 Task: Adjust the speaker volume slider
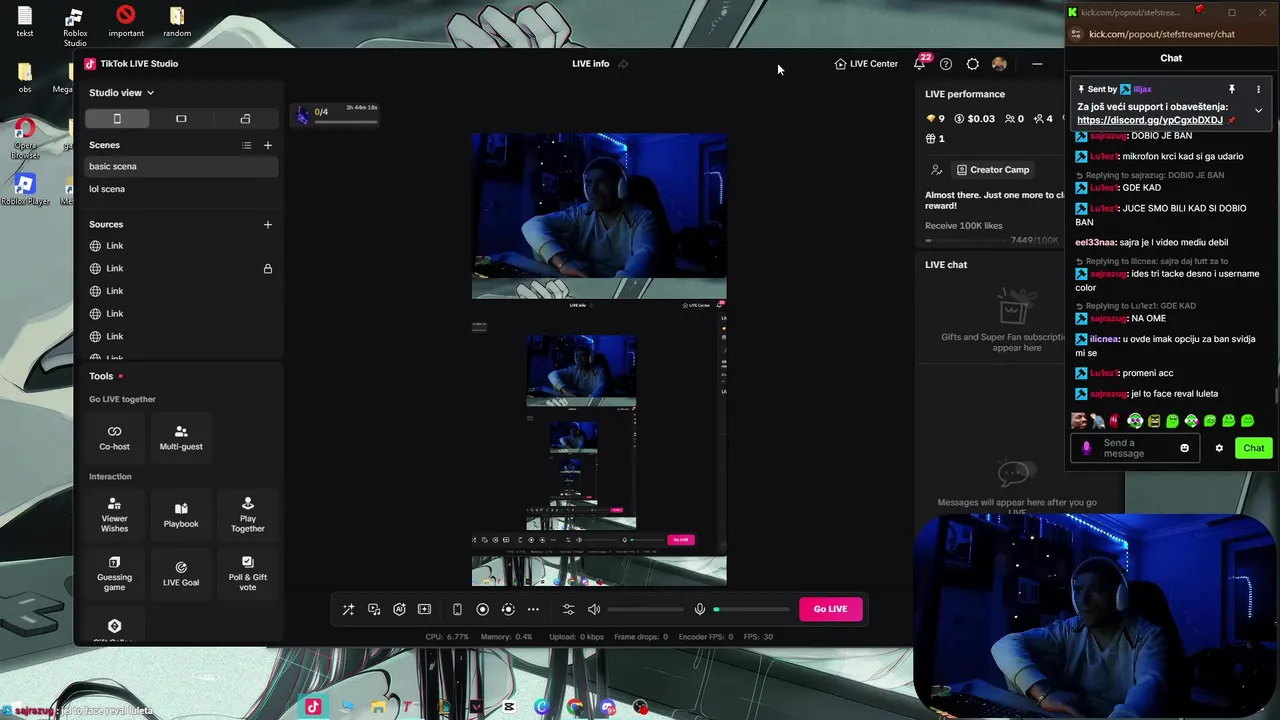pos(645,609)
